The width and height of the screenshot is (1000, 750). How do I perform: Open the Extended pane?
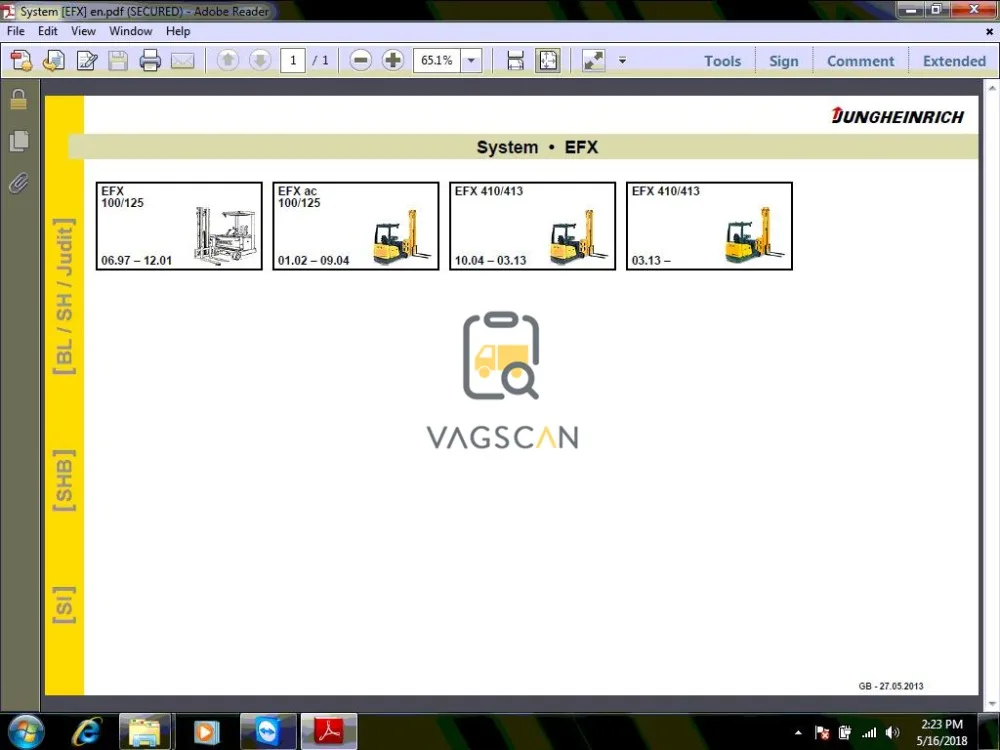tap(954, 61)
